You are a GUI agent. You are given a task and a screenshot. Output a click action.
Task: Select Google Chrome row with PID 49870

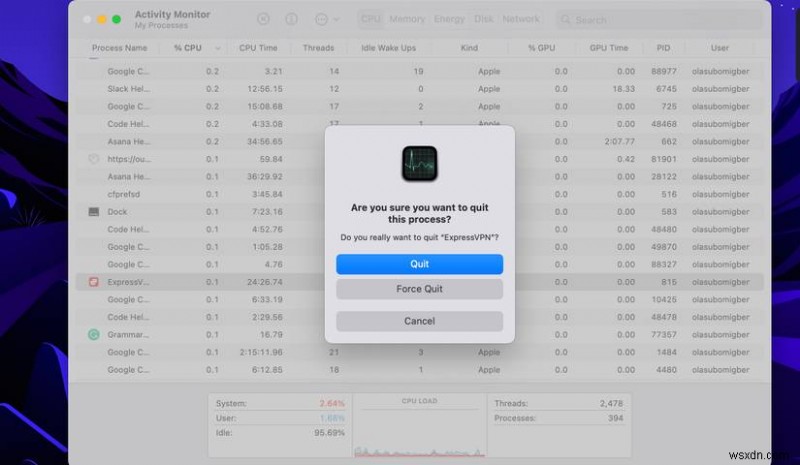tap(419, 247)
